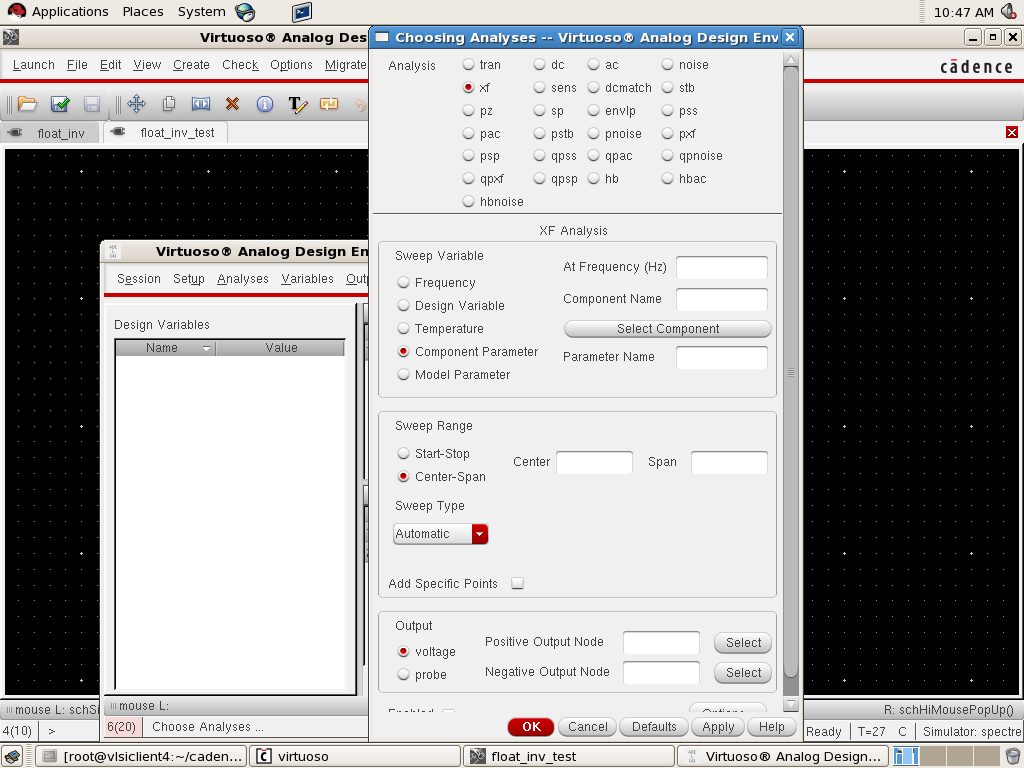Click plug icon on float_inv tab
Image resolution: width=1024 pixels, height=768 pixels.
[x=15, y=133]
